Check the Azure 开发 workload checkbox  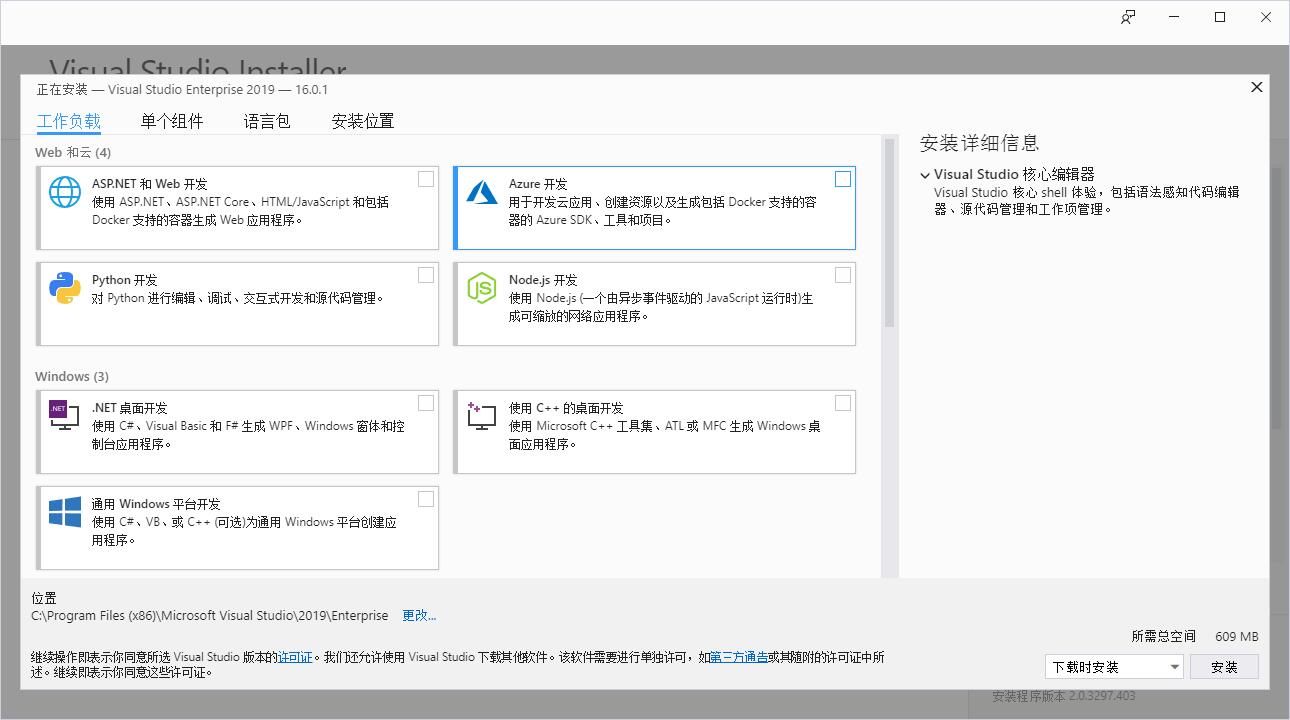click(x=843, y=179)
